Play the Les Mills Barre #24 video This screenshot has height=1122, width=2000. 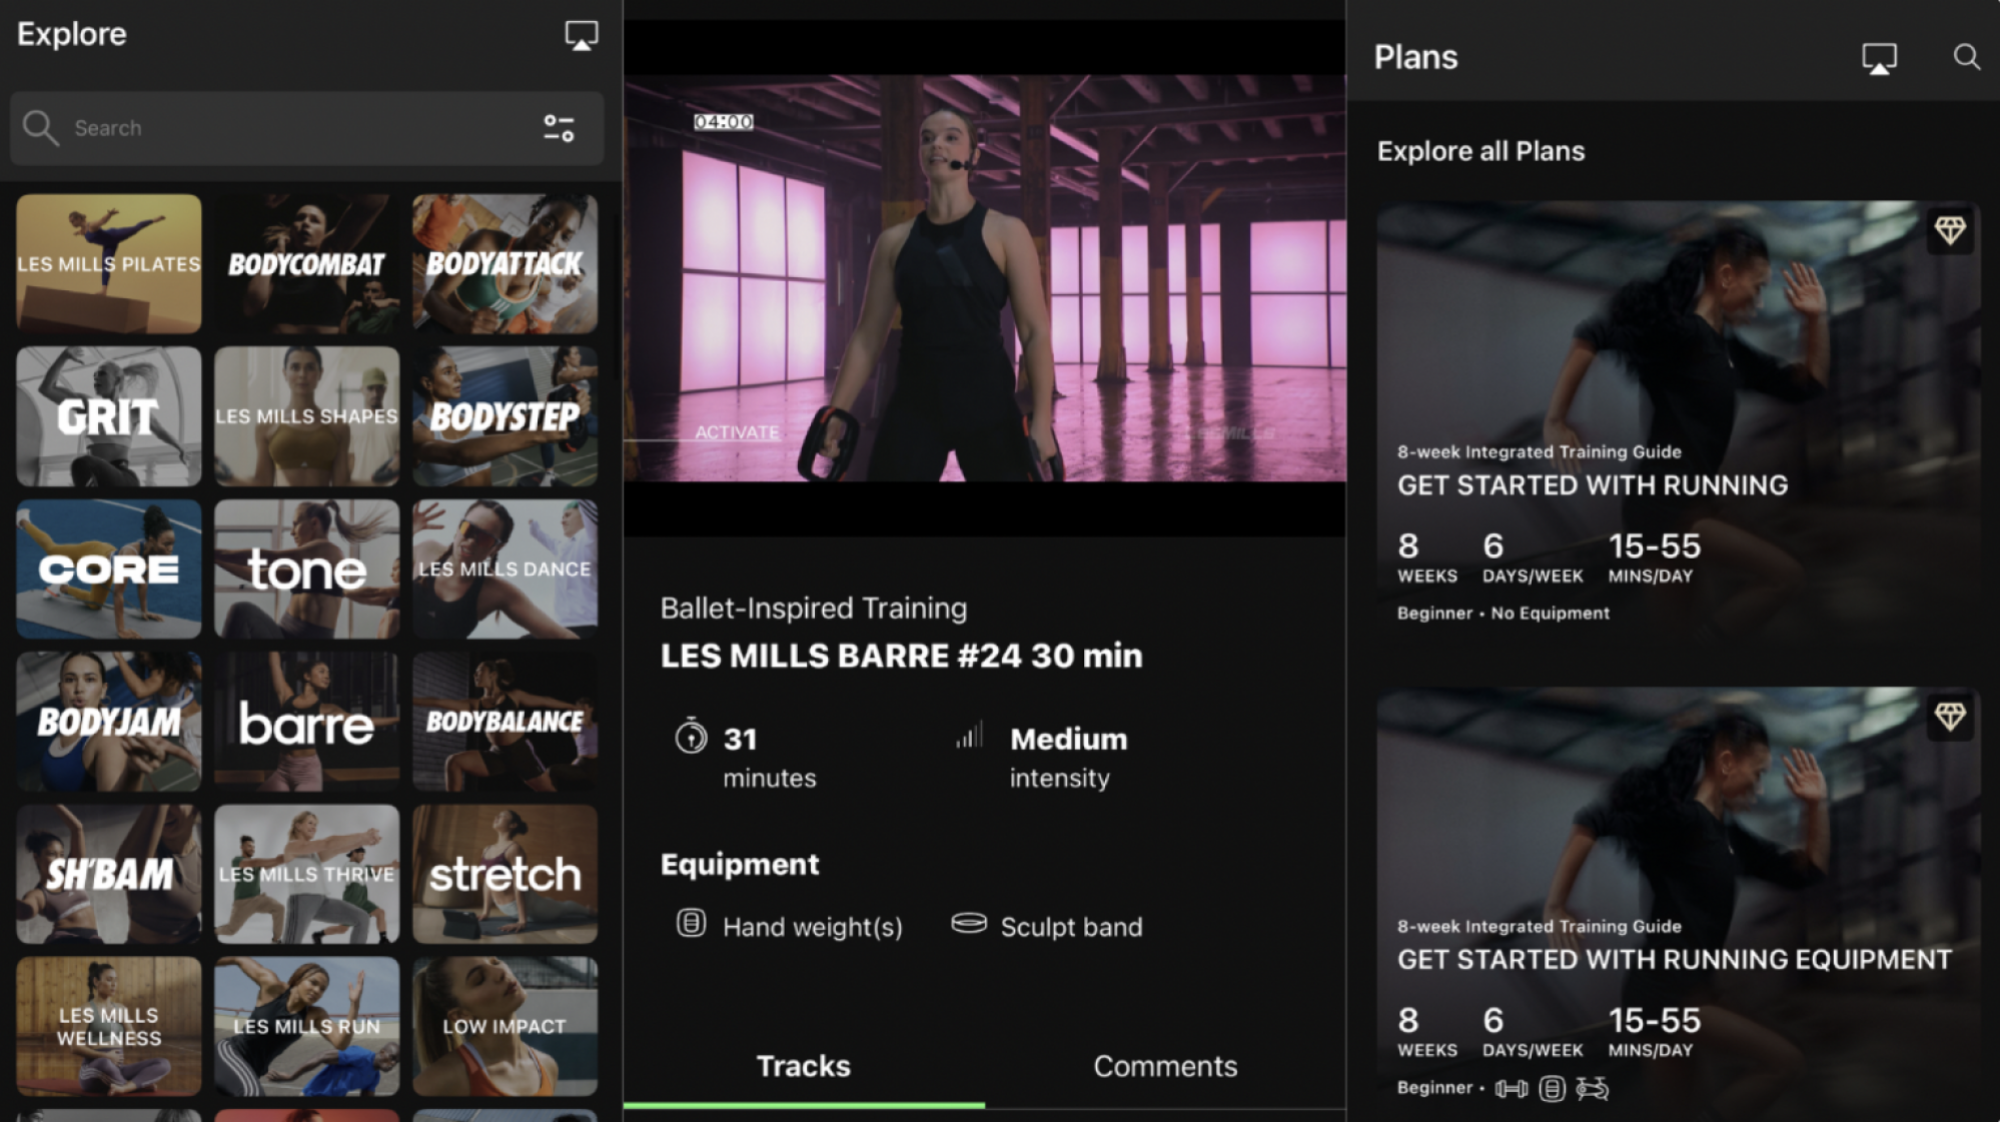984,278
